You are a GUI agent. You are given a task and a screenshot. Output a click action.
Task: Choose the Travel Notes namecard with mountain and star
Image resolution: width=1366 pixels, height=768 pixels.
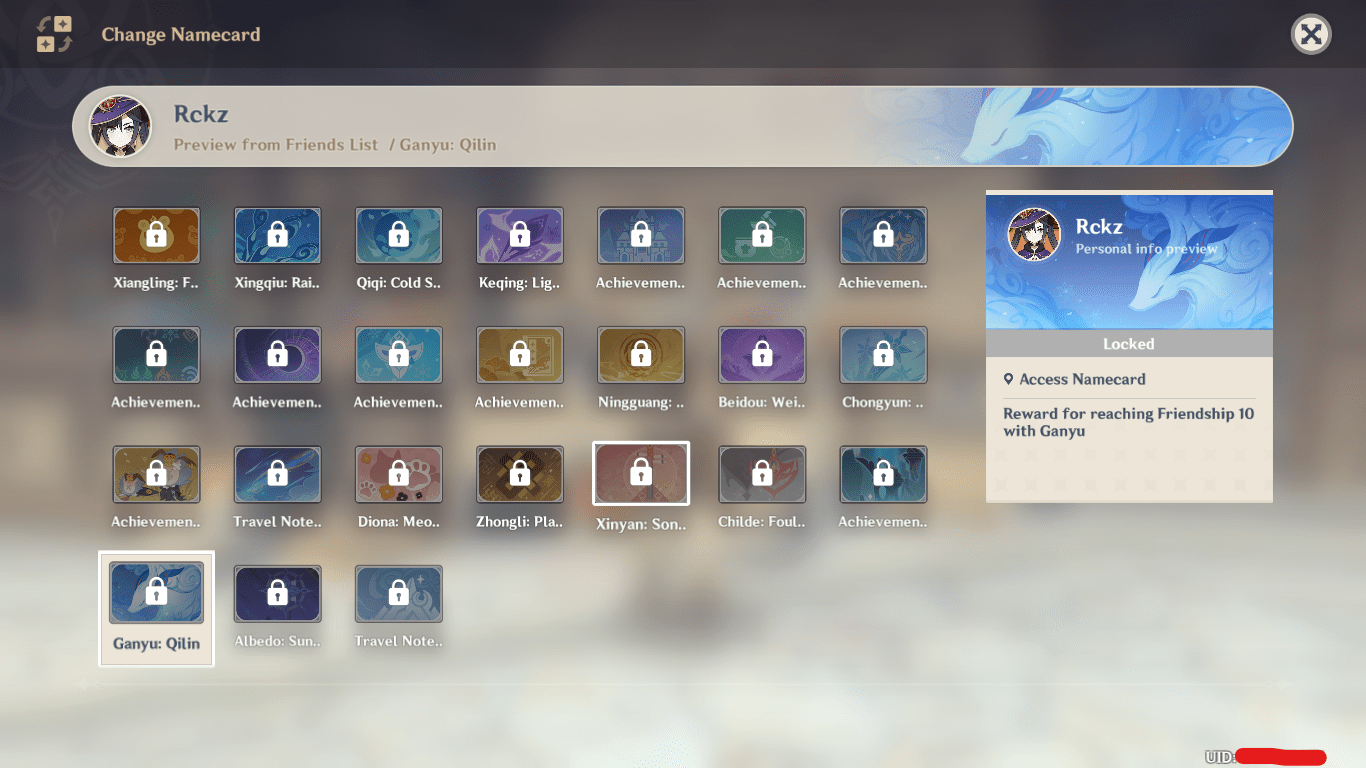point(398,593)
